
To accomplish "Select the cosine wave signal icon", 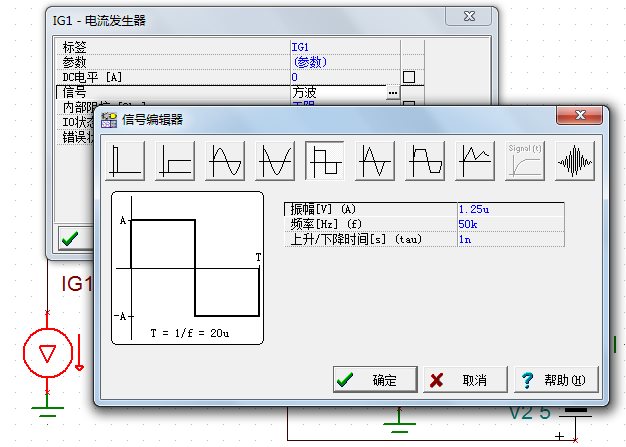I will point(275,161).
